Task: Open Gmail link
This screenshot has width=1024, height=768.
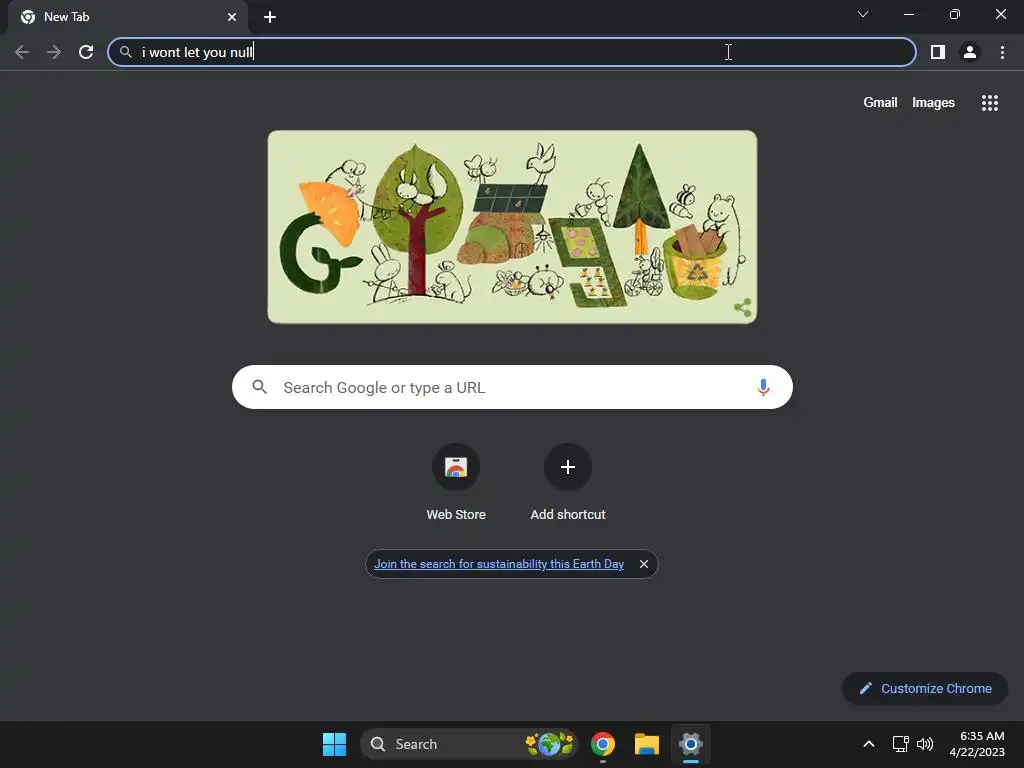Action: [x=880, y=103]
